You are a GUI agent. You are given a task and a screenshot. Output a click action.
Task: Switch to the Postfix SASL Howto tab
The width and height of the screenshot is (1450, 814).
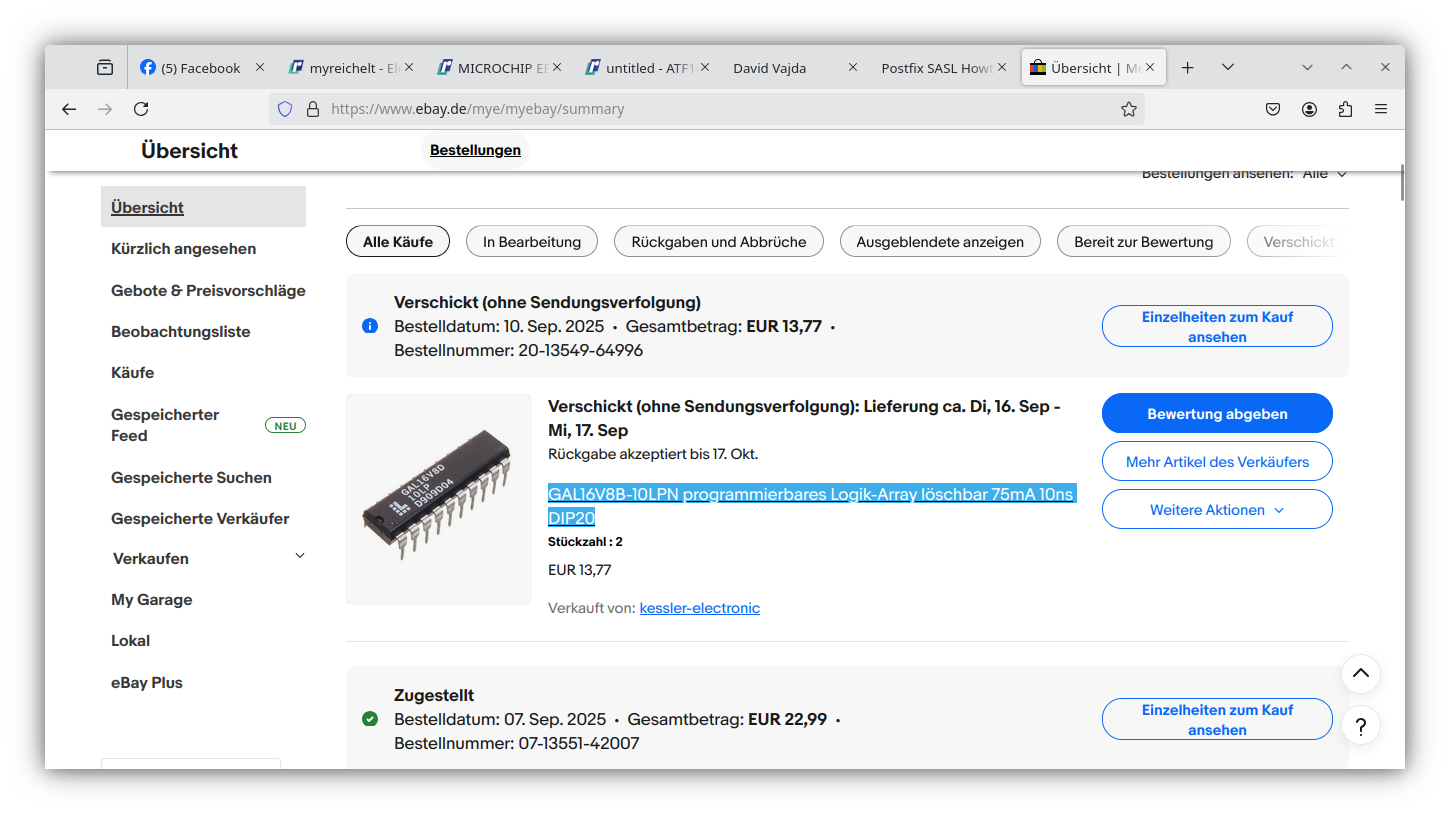pyautogui.click(x=937, y=67)
